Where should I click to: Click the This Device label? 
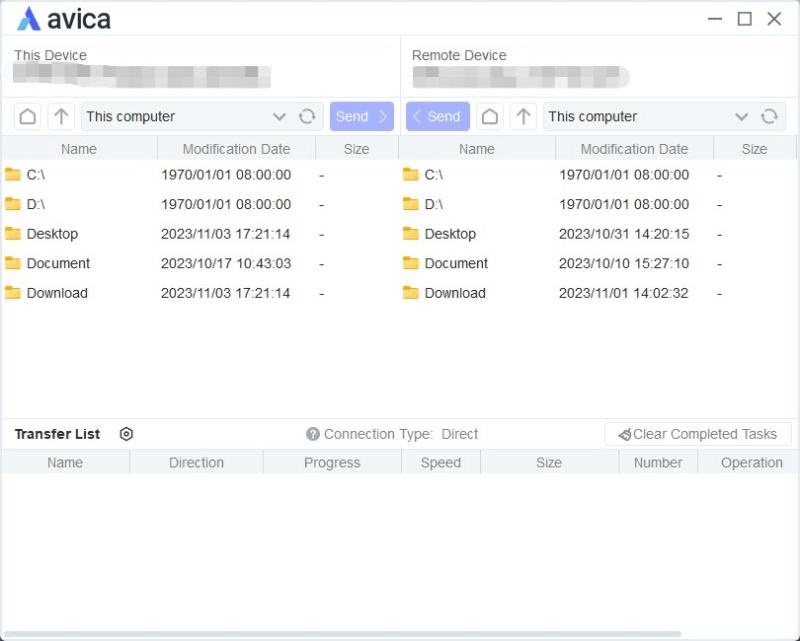point(50,55)
